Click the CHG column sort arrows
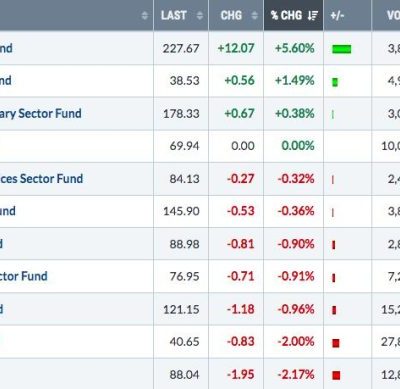This screenshot has width=400, height=389. point(254,15)
